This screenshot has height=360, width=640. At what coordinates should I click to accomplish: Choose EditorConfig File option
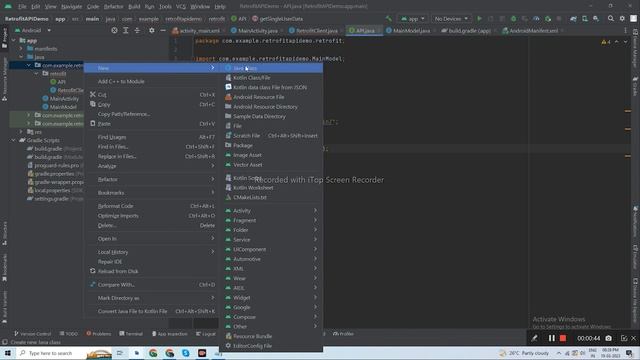click(x=271, y=346)
